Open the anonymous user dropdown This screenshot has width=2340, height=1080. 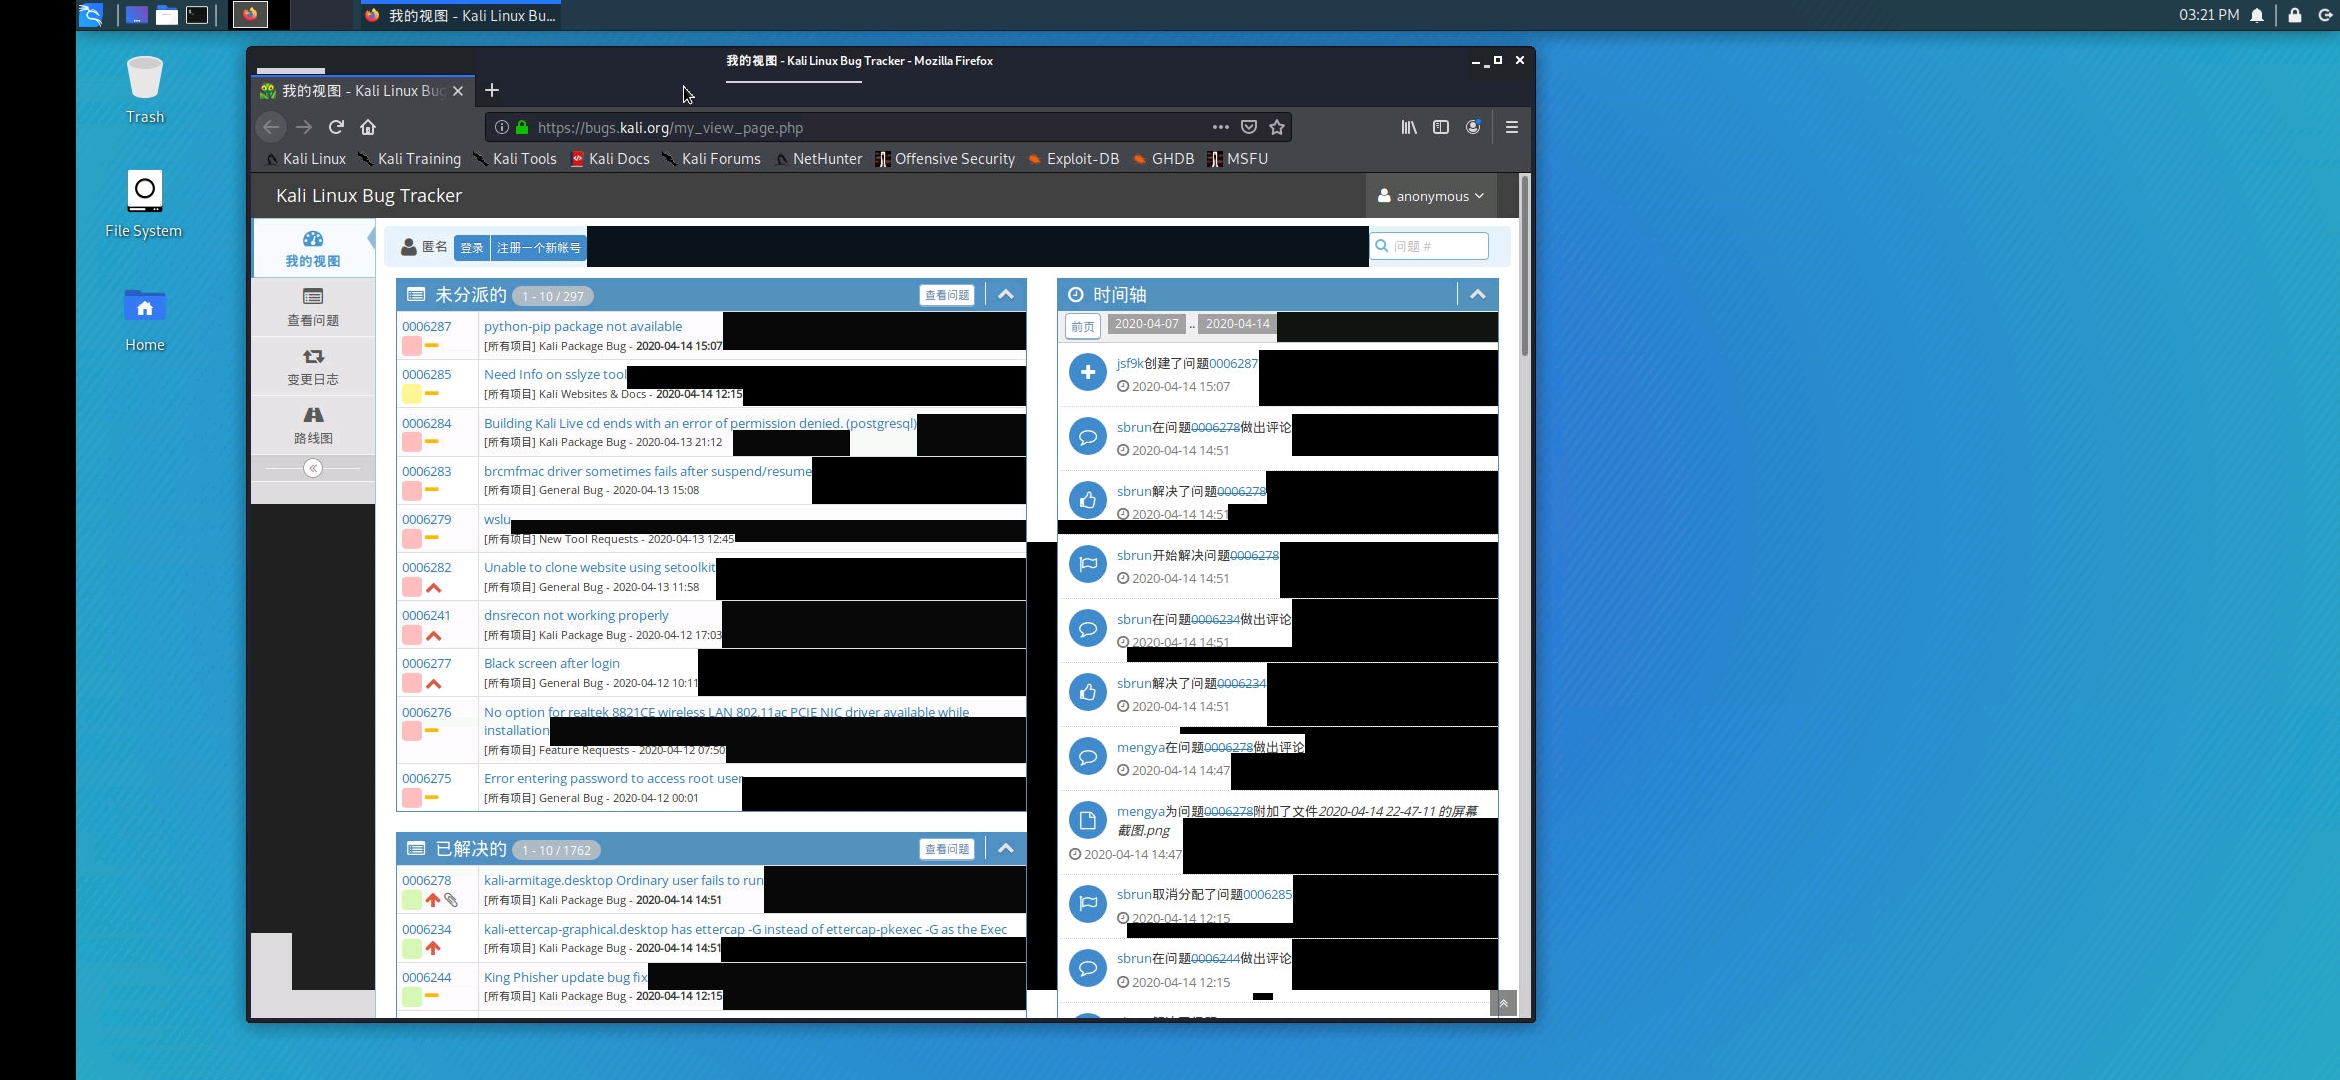click(x=1431, y=196)
